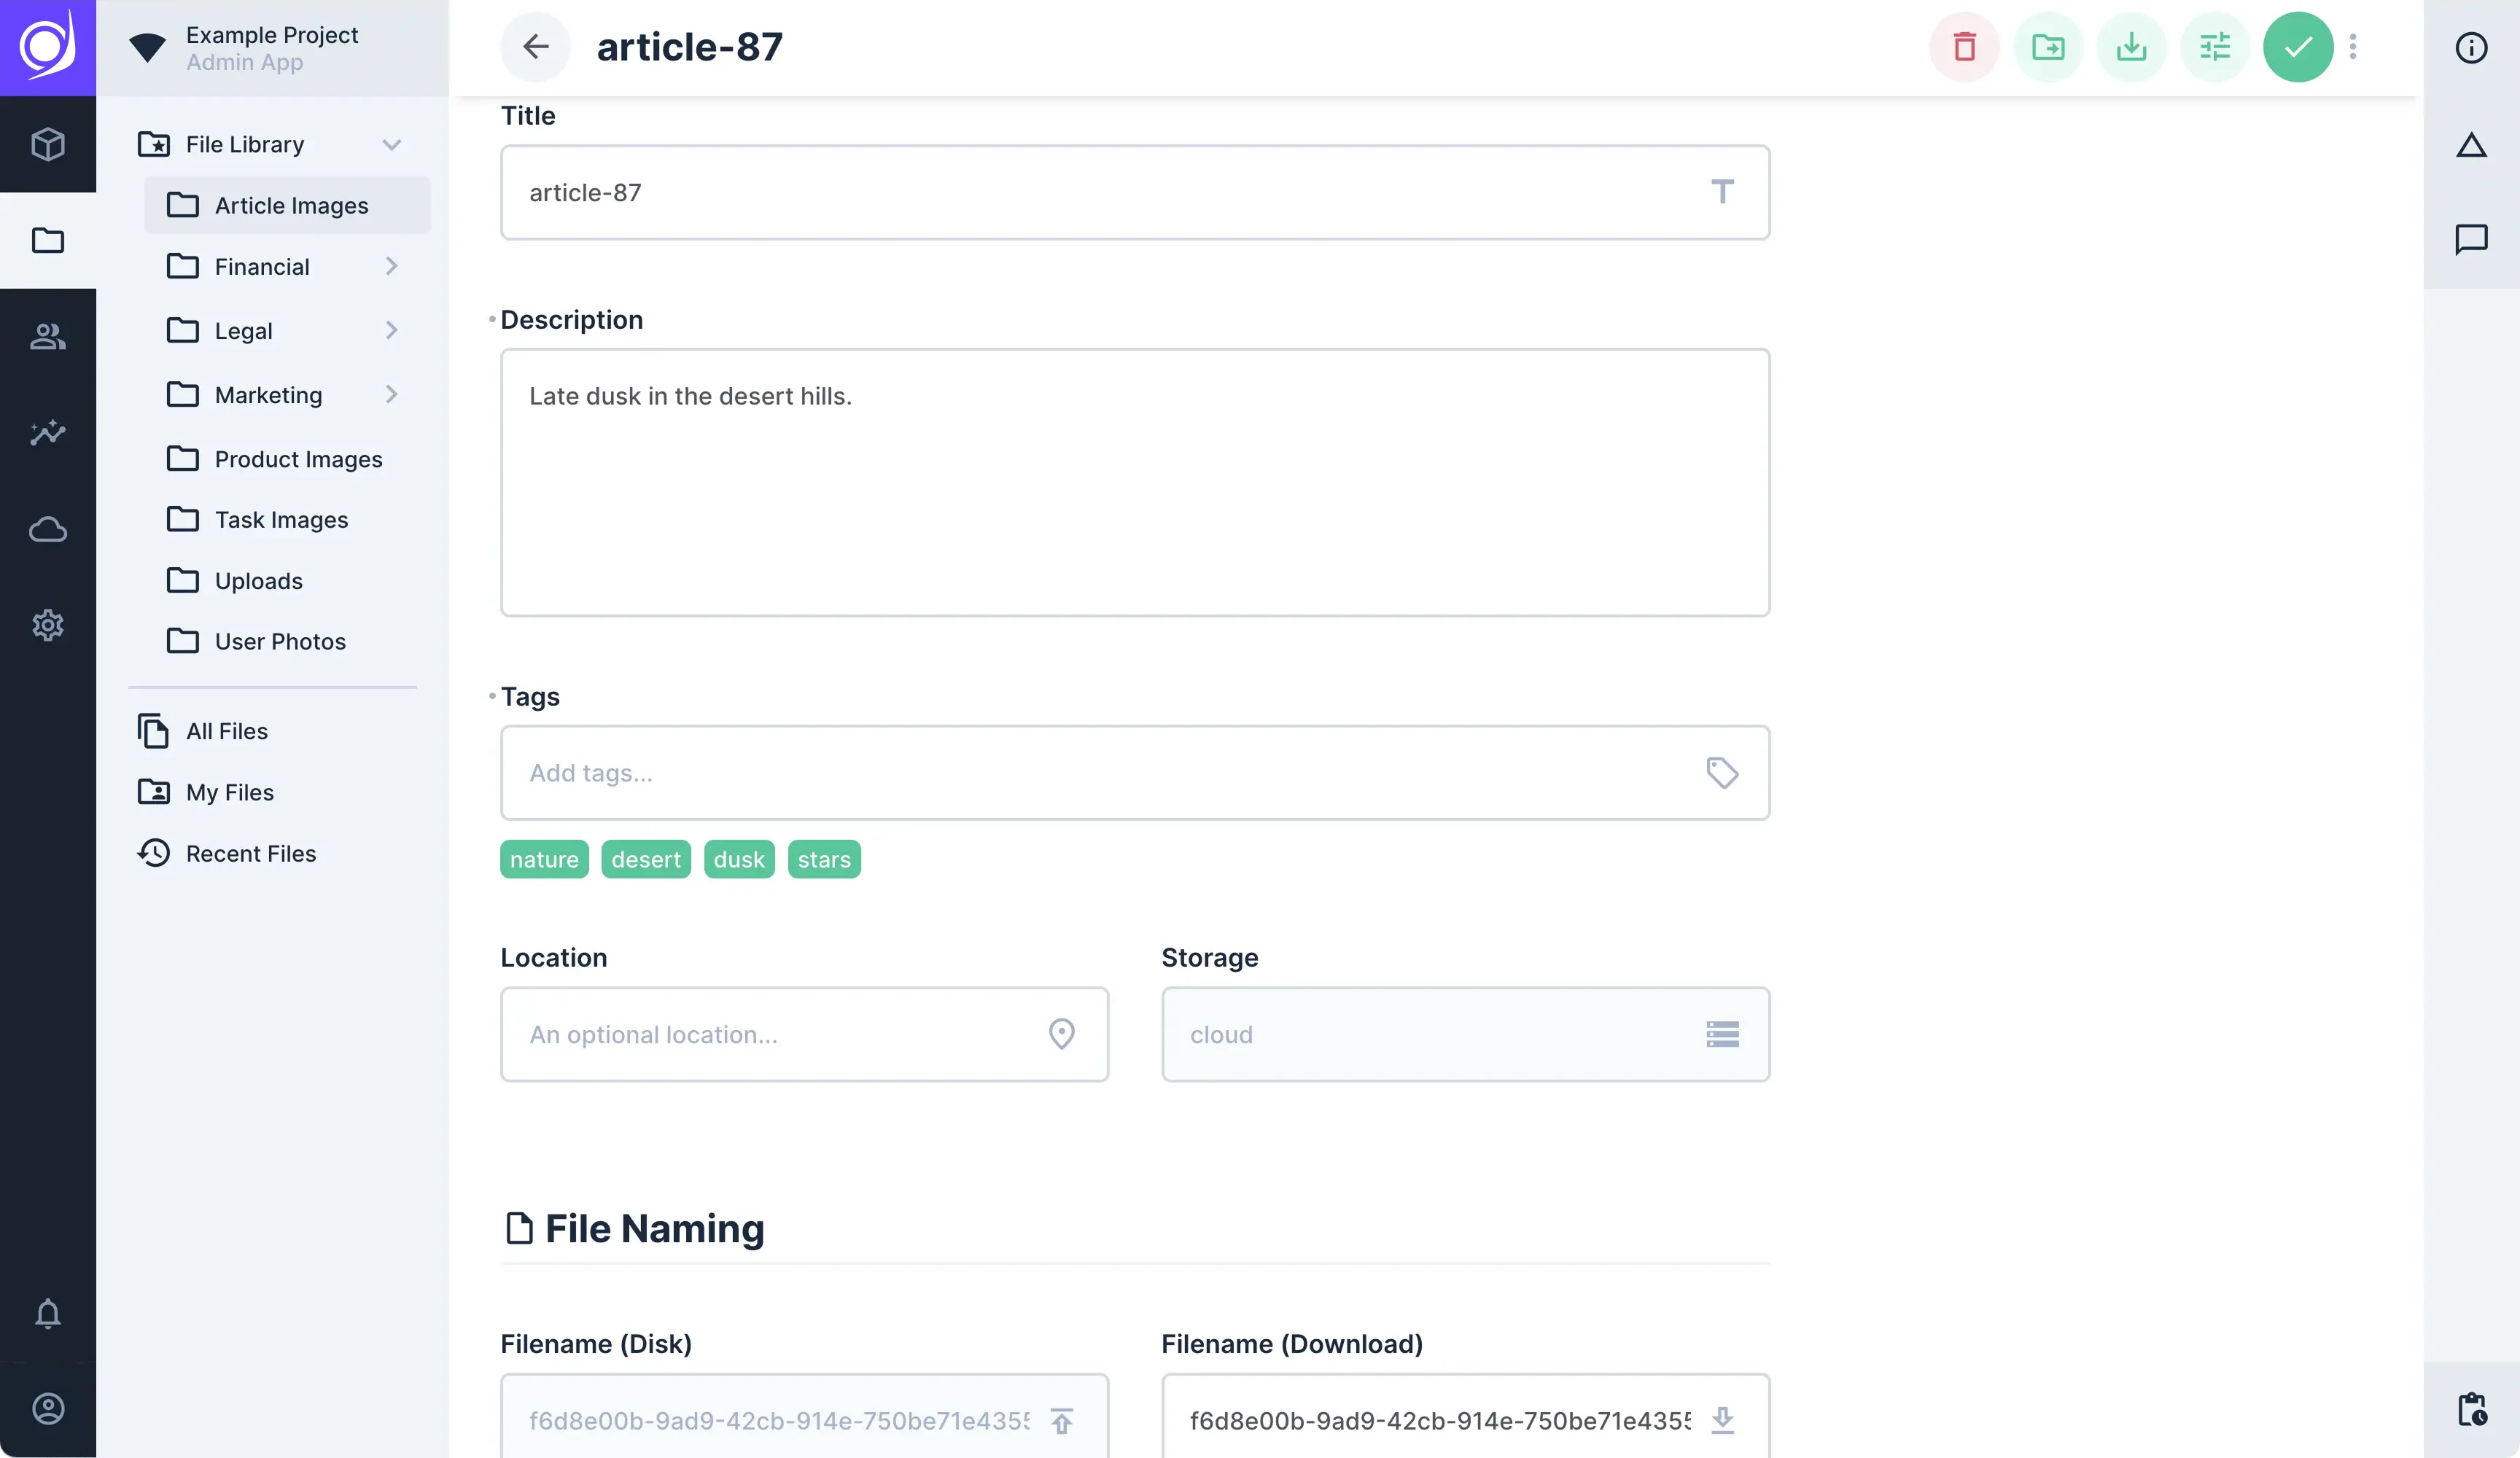
Task: Go back with the arrow button
Action: [x=536, y=47]
